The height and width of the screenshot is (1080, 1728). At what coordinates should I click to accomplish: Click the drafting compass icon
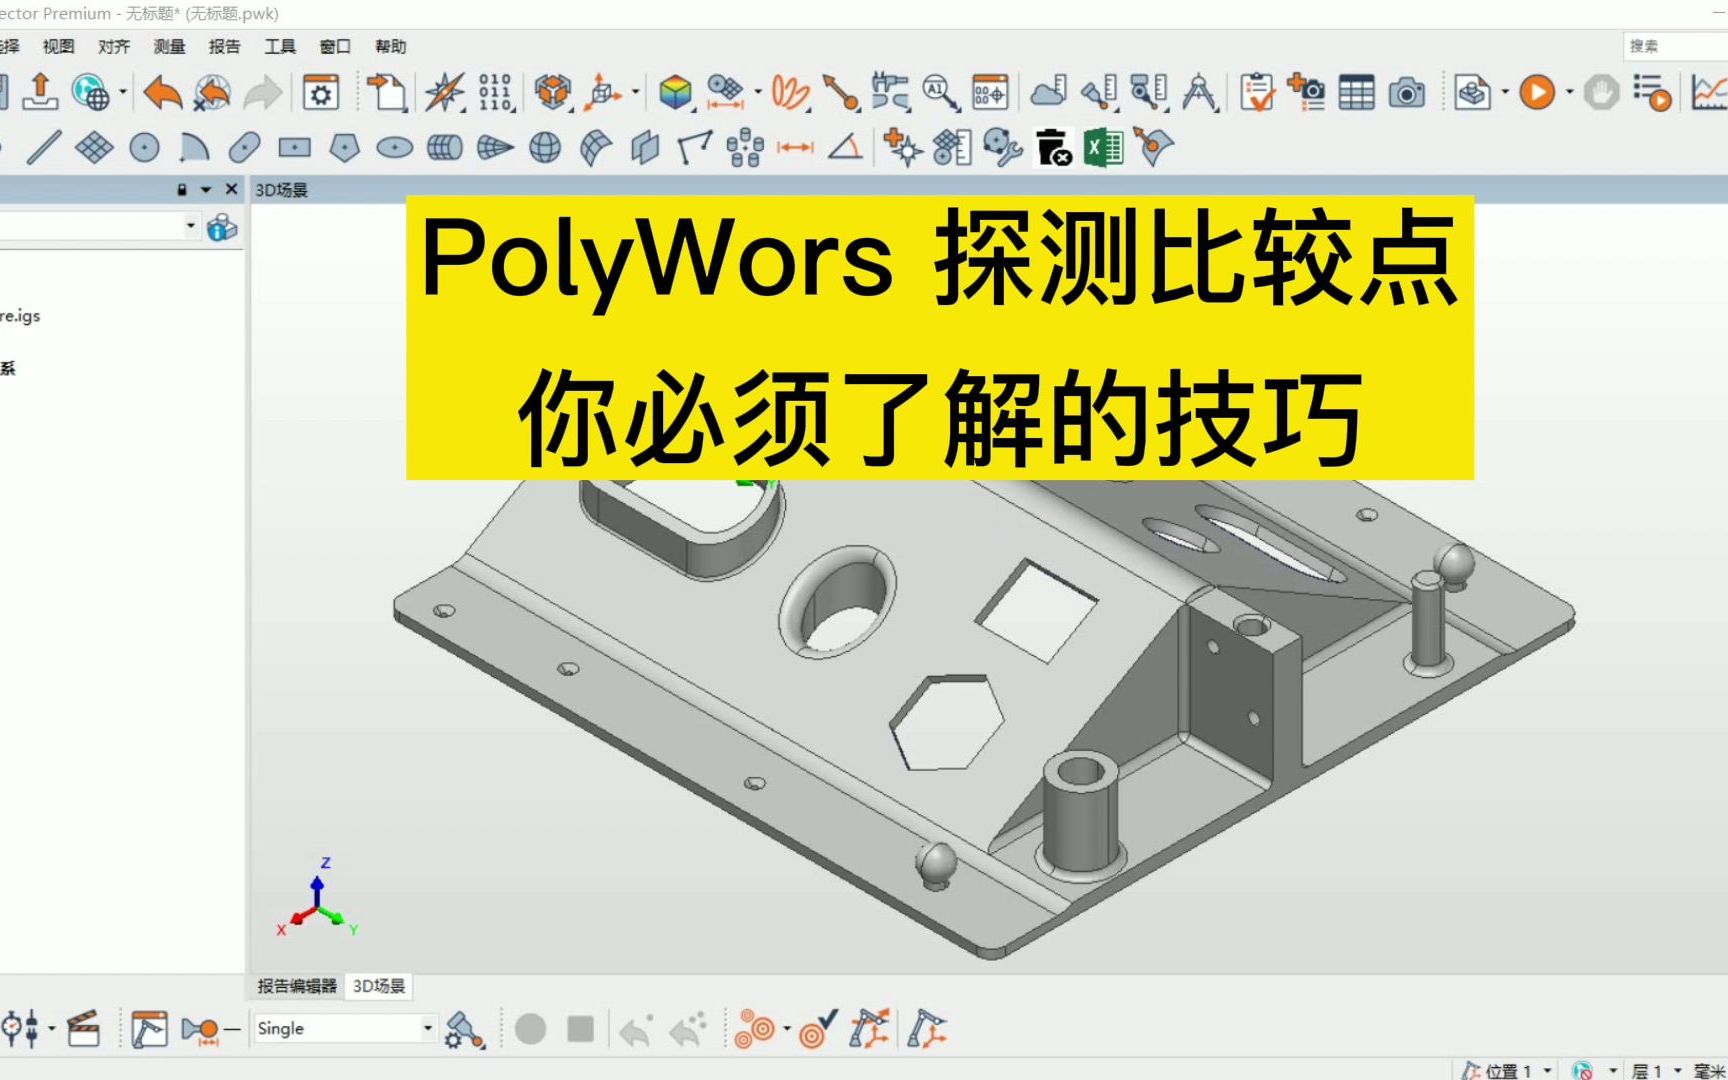[x=1199, y=92]
